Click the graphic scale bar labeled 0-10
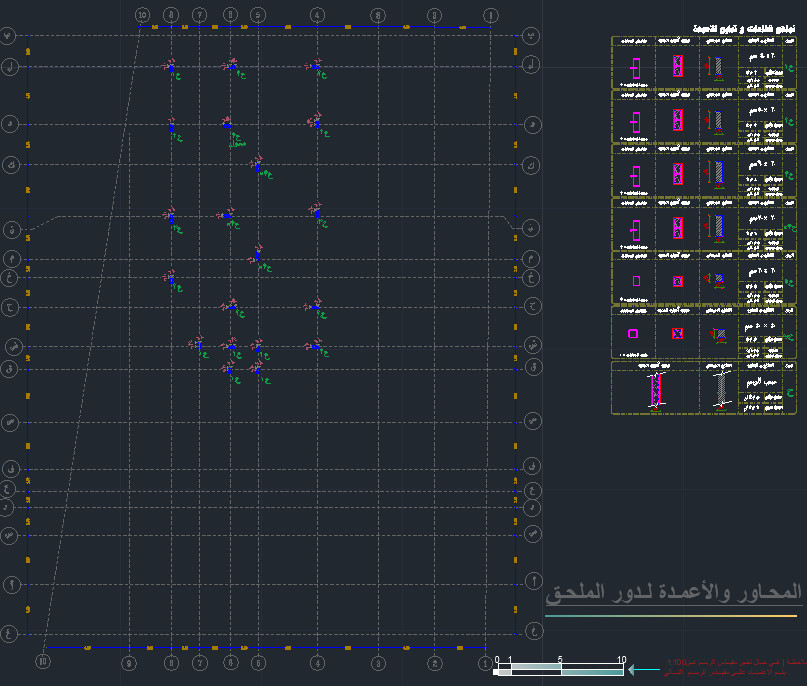The height and width of the screenshot is (686, 807). (560, 671)
